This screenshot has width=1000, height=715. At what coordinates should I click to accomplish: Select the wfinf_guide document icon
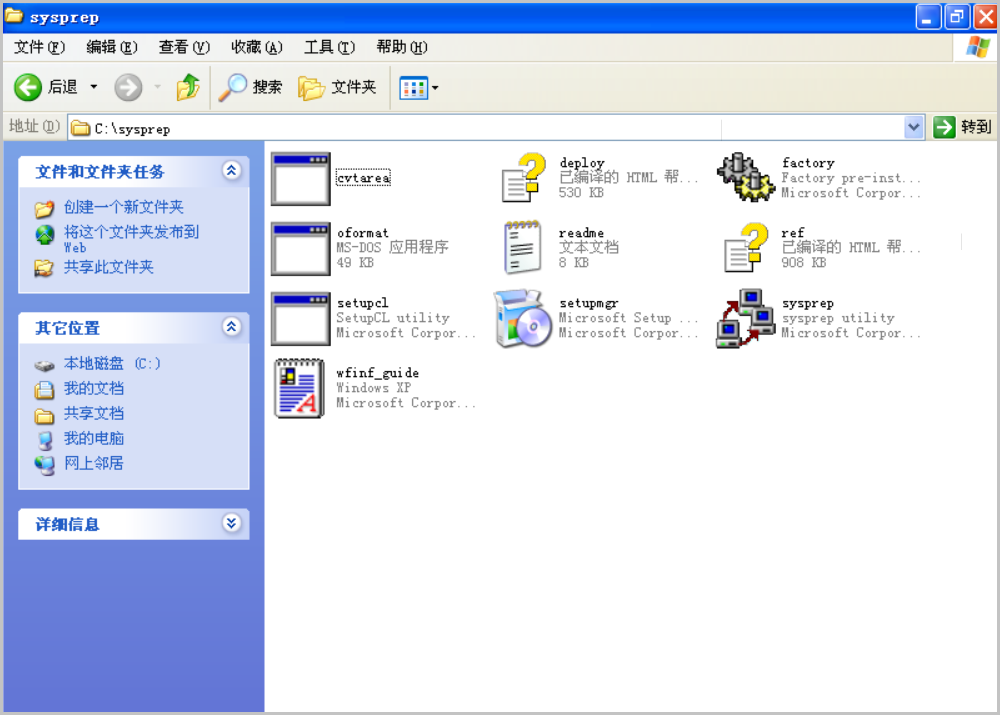pos(300,388)
